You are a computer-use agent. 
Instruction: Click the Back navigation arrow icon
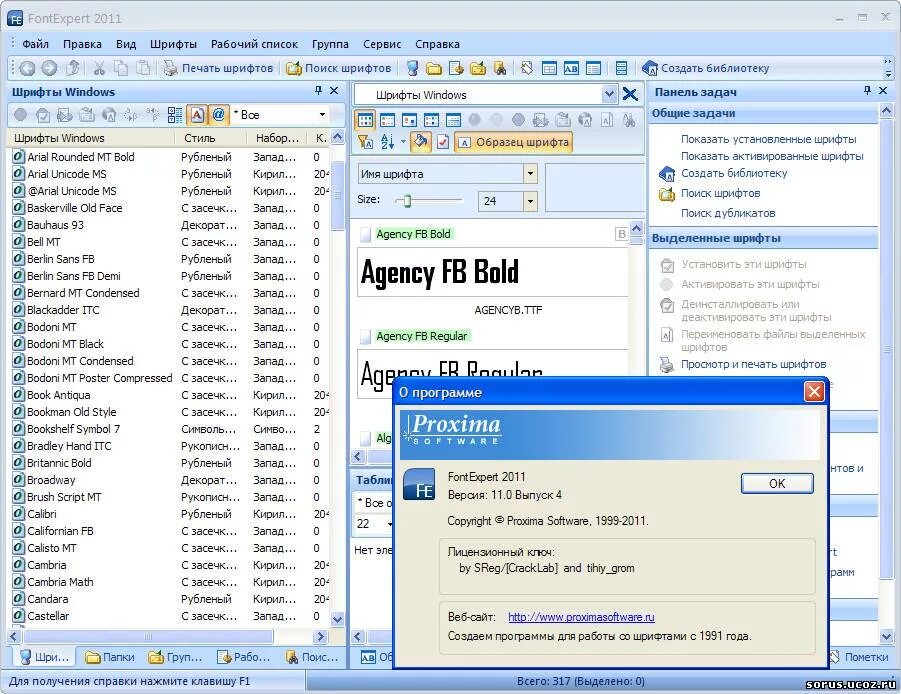click(x=26, y=68)
